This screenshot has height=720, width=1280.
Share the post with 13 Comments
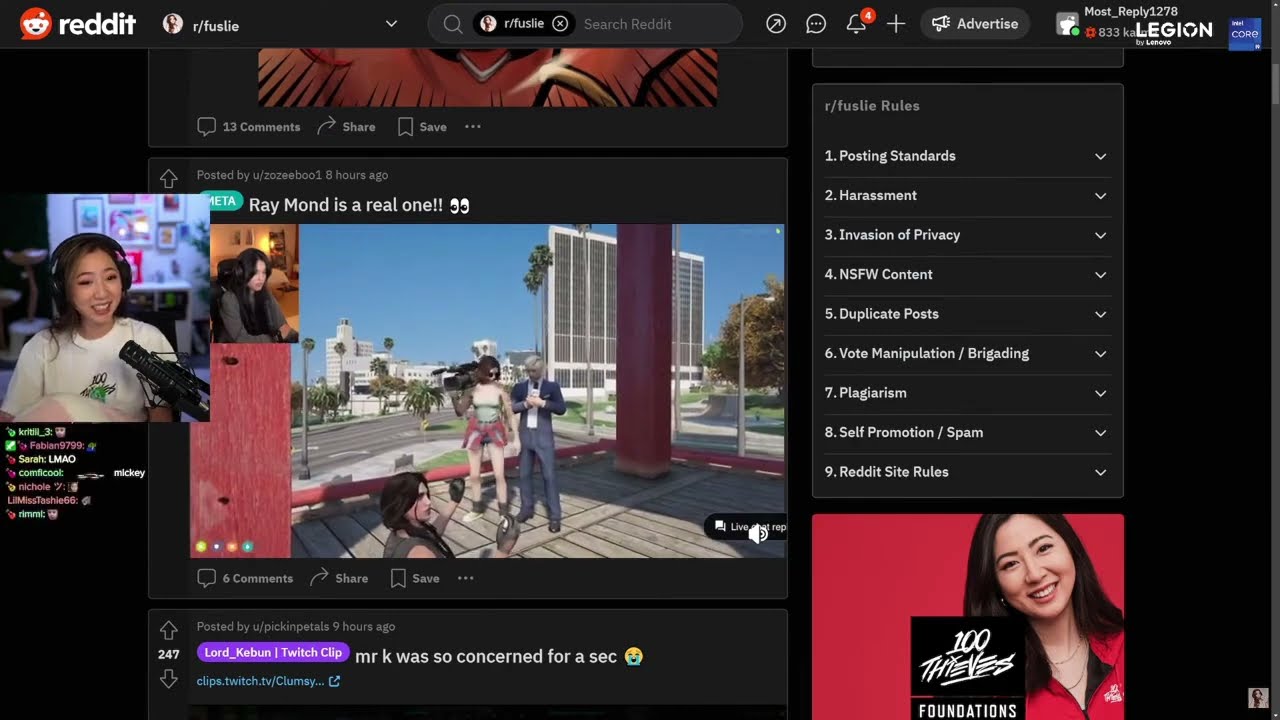(346, 127)
